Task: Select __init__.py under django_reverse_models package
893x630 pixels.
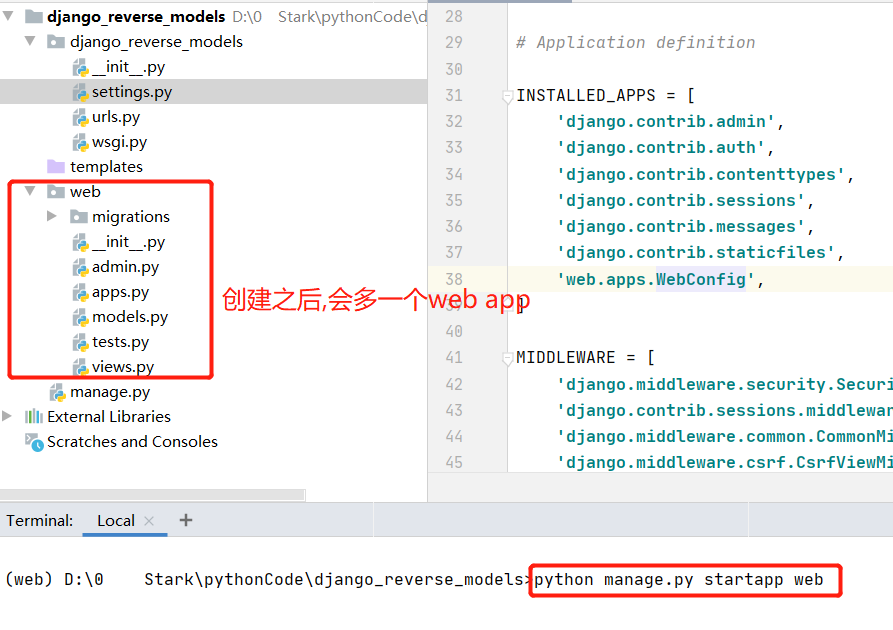Action: [x=129, y=67]
